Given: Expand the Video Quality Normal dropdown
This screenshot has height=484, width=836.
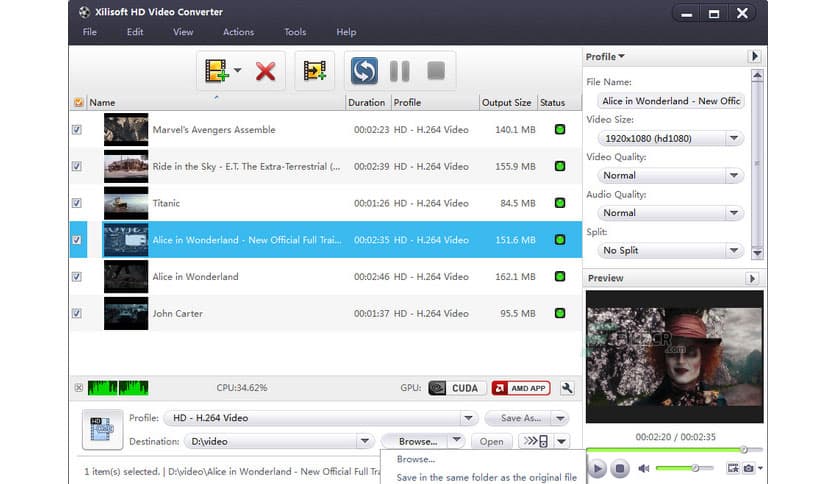Looking at the screenshot, I should 734,175.
